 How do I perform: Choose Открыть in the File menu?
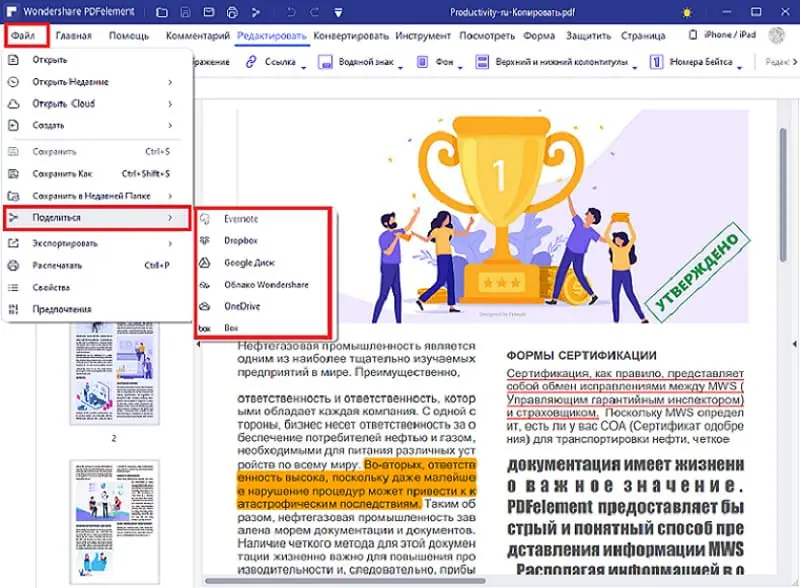coord(97,60)
